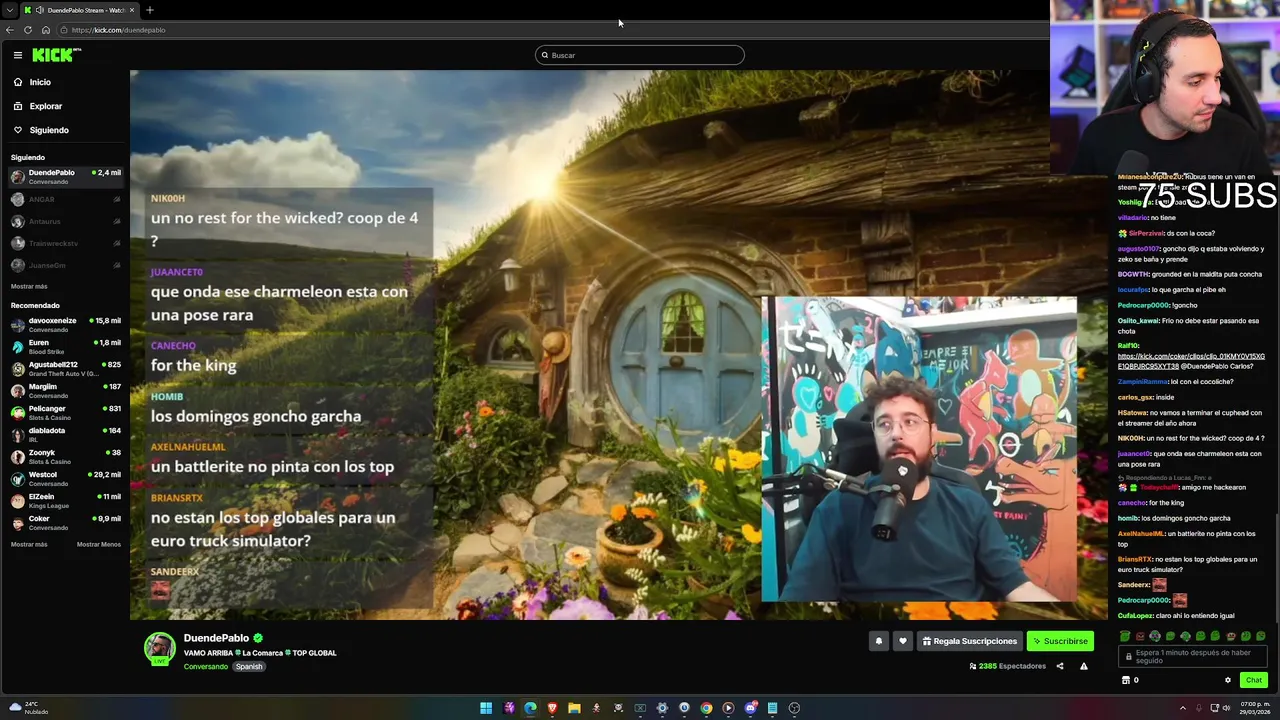Click the KICK logo
Image resolution: width=1280 pixels, height=720 pixels.
55,55
